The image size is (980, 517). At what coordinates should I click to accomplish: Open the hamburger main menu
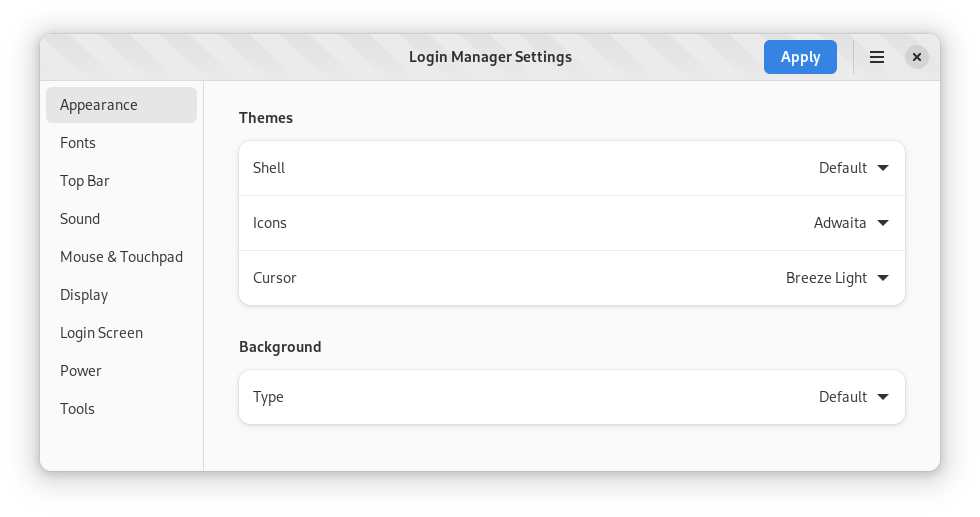pos(876,57)
